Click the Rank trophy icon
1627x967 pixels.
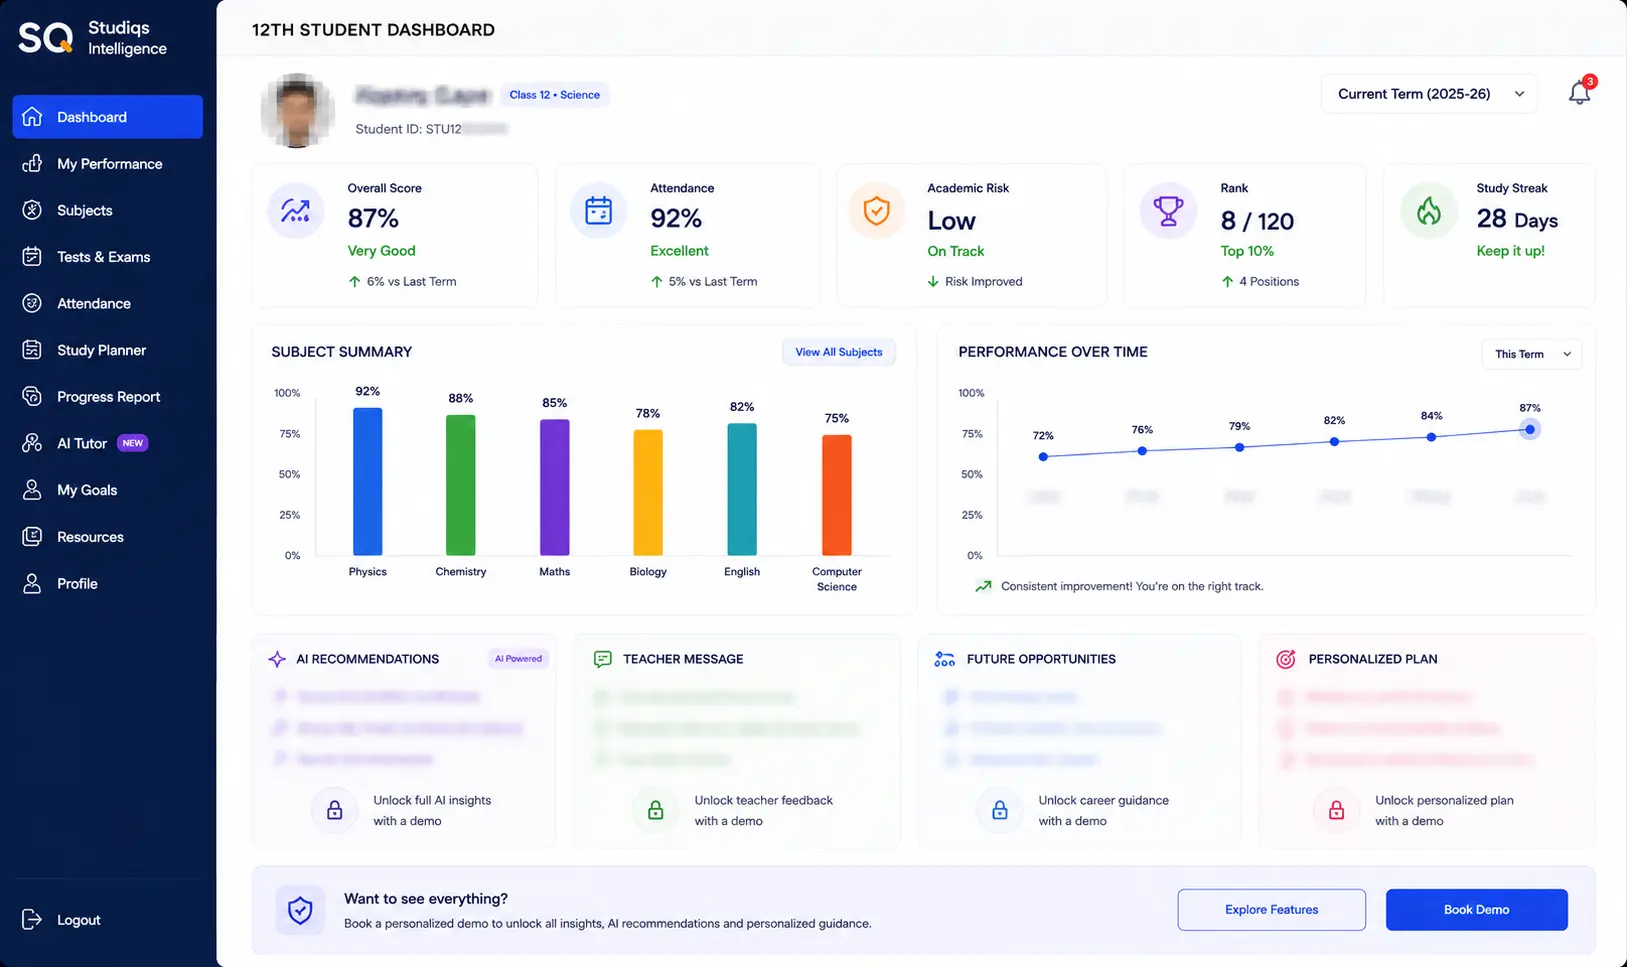click(1168, 211)
